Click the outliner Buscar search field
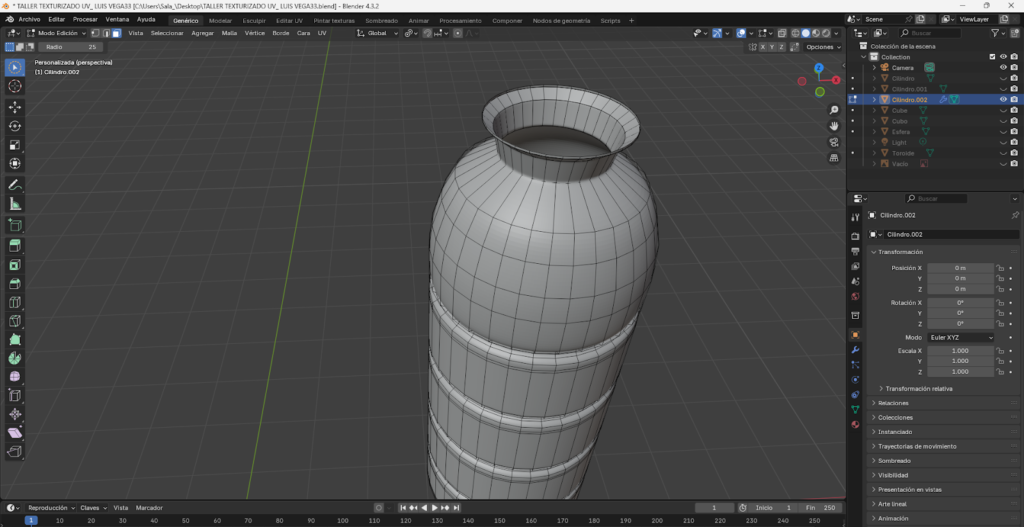 coord(930,33)
